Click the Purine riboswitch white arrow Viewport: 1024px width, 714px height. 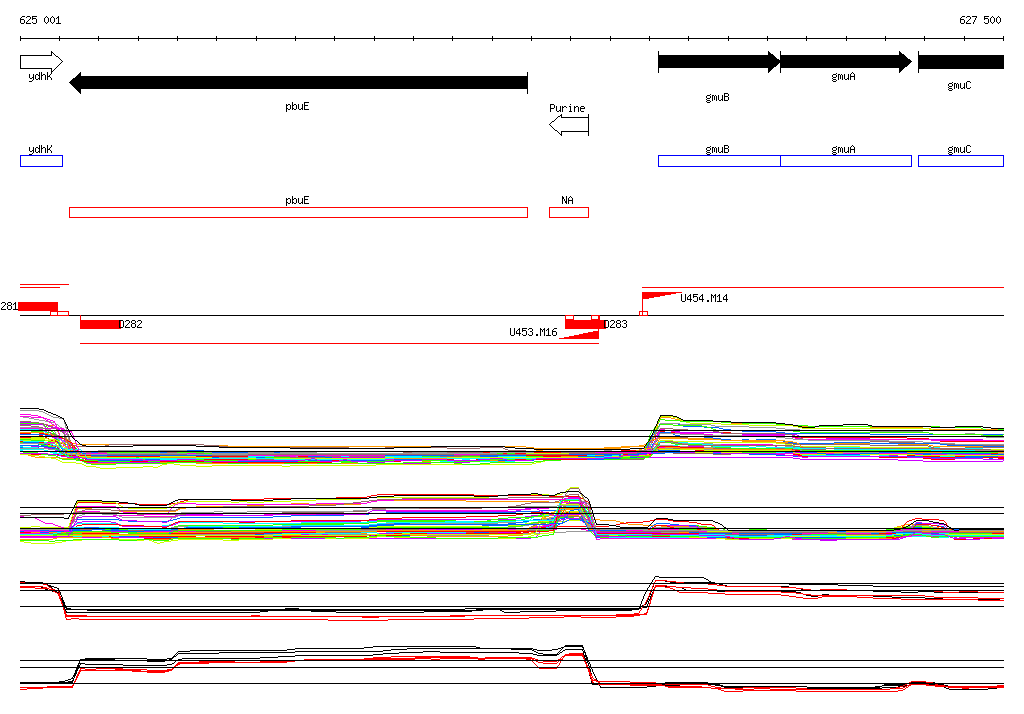[x=569, y=125]
